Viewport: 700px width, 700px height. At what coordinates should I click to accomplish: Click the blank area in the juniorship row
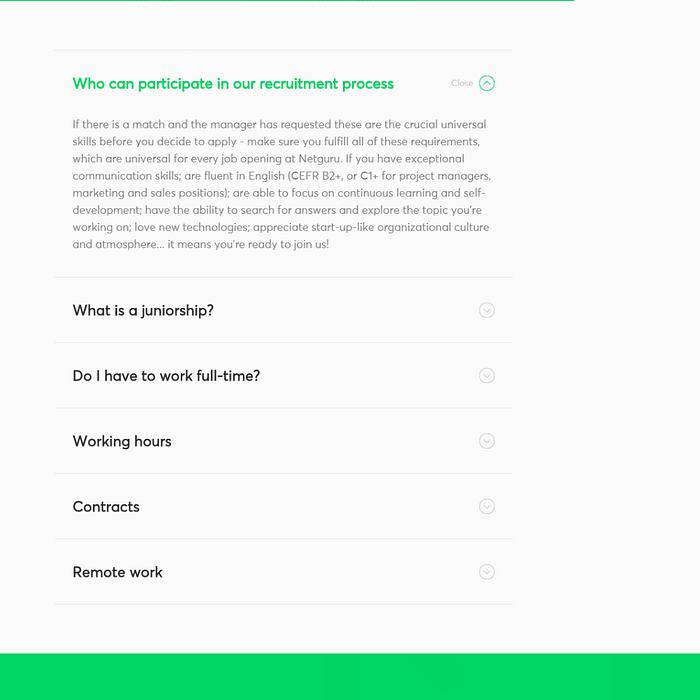pyautogui.click(x=346, y=310)
